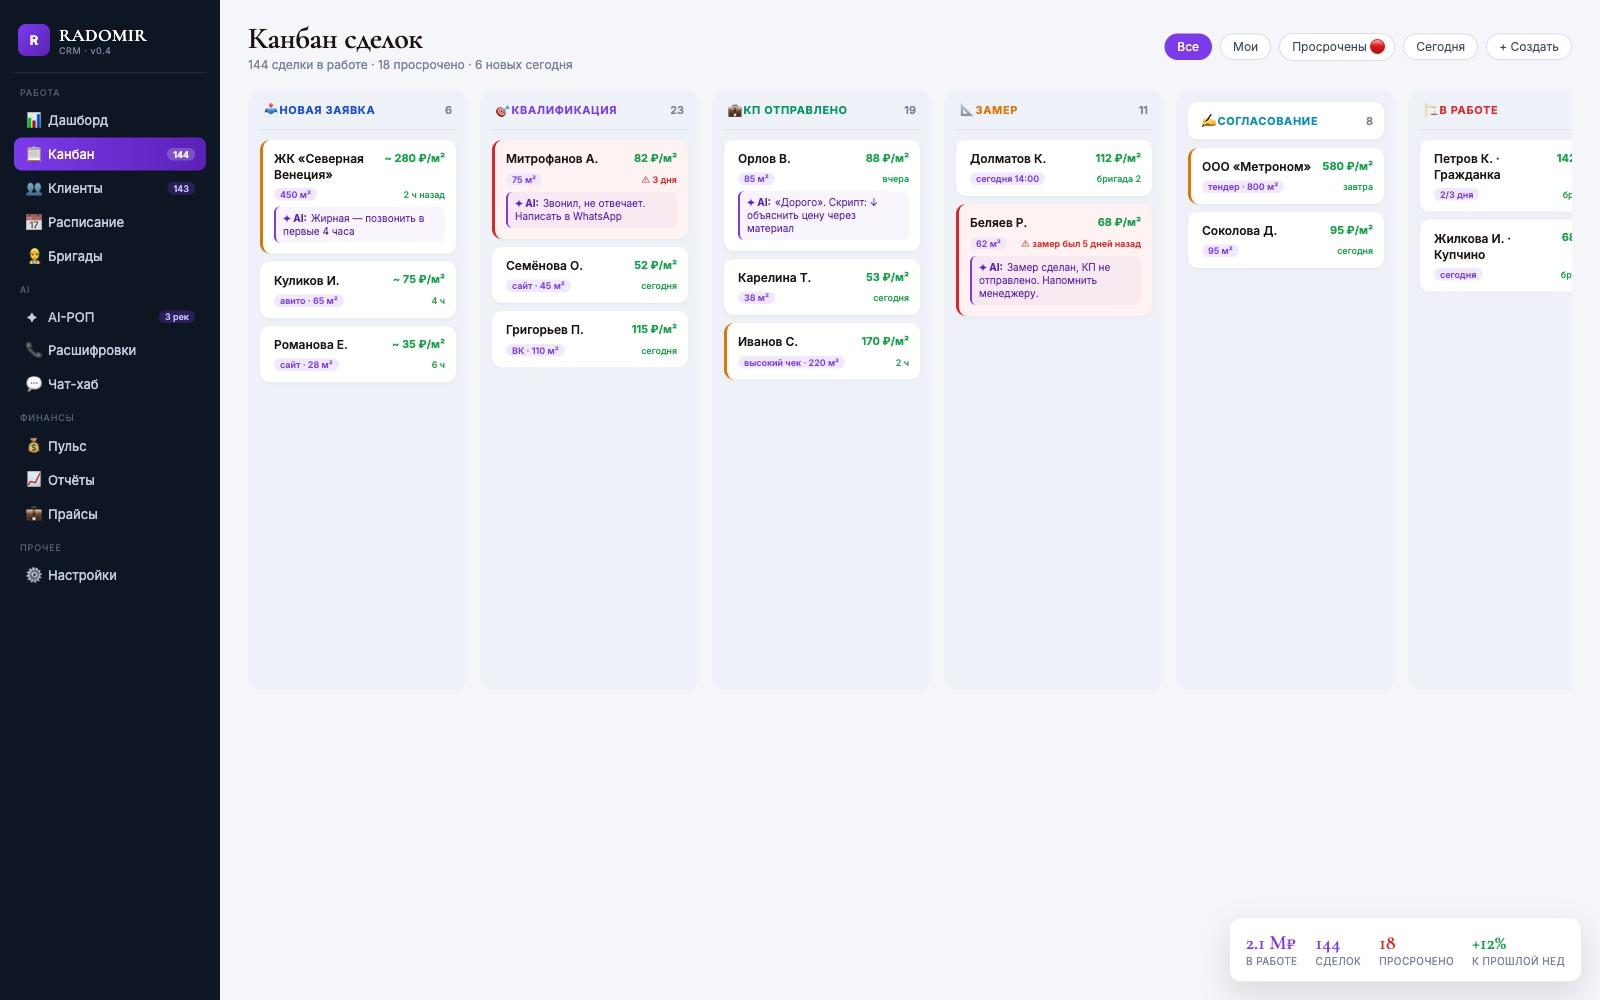Click the warning icon on the Митрофанов А. card
This screenshot has width=1600, height=1000.
(x=646, y=180)
